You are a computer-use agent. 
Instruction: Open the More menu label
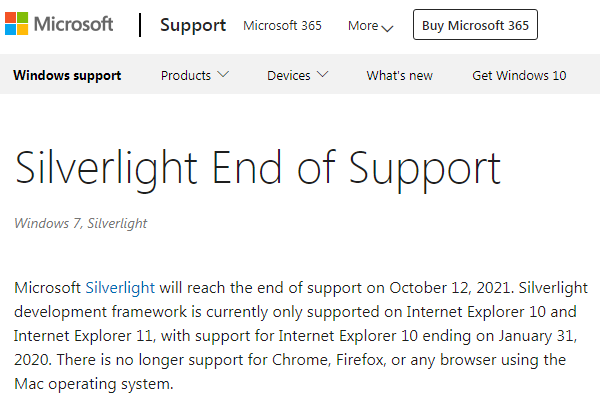pyautogui.click(x=363, y=26)
